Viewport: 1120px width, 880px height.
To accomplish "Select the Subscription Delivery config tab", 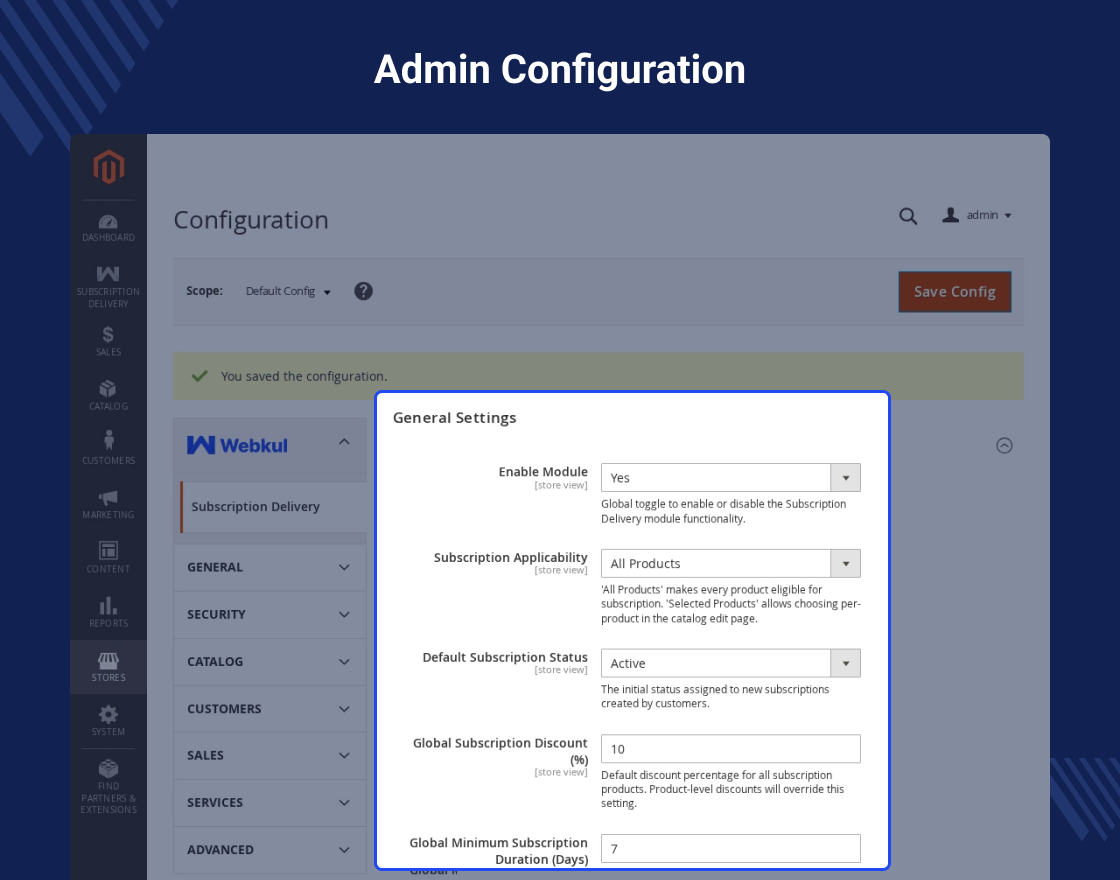I will (x=274, y=506).
